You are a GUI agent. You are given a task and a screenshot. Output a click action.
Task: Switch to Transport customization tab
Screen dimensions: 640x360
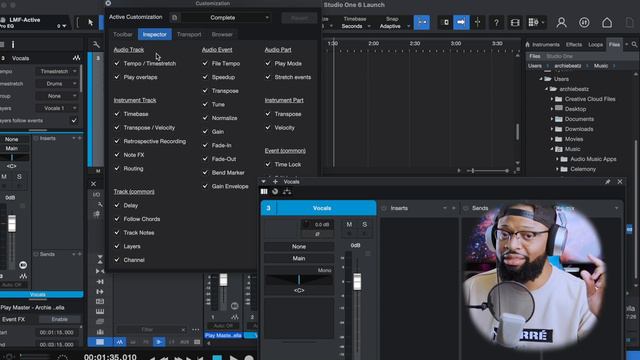[189, 34]
